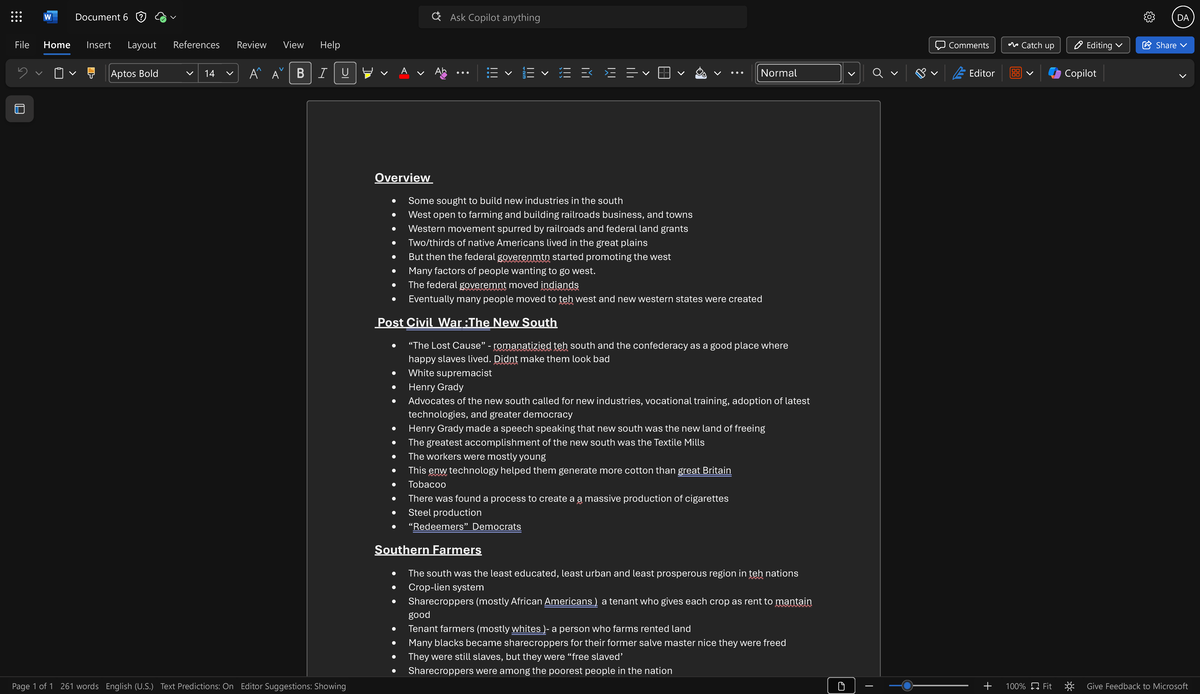The height and width of the screenshot is (694, 1200).
Task: Increase paragraph indent
Action: pos(610,73)
